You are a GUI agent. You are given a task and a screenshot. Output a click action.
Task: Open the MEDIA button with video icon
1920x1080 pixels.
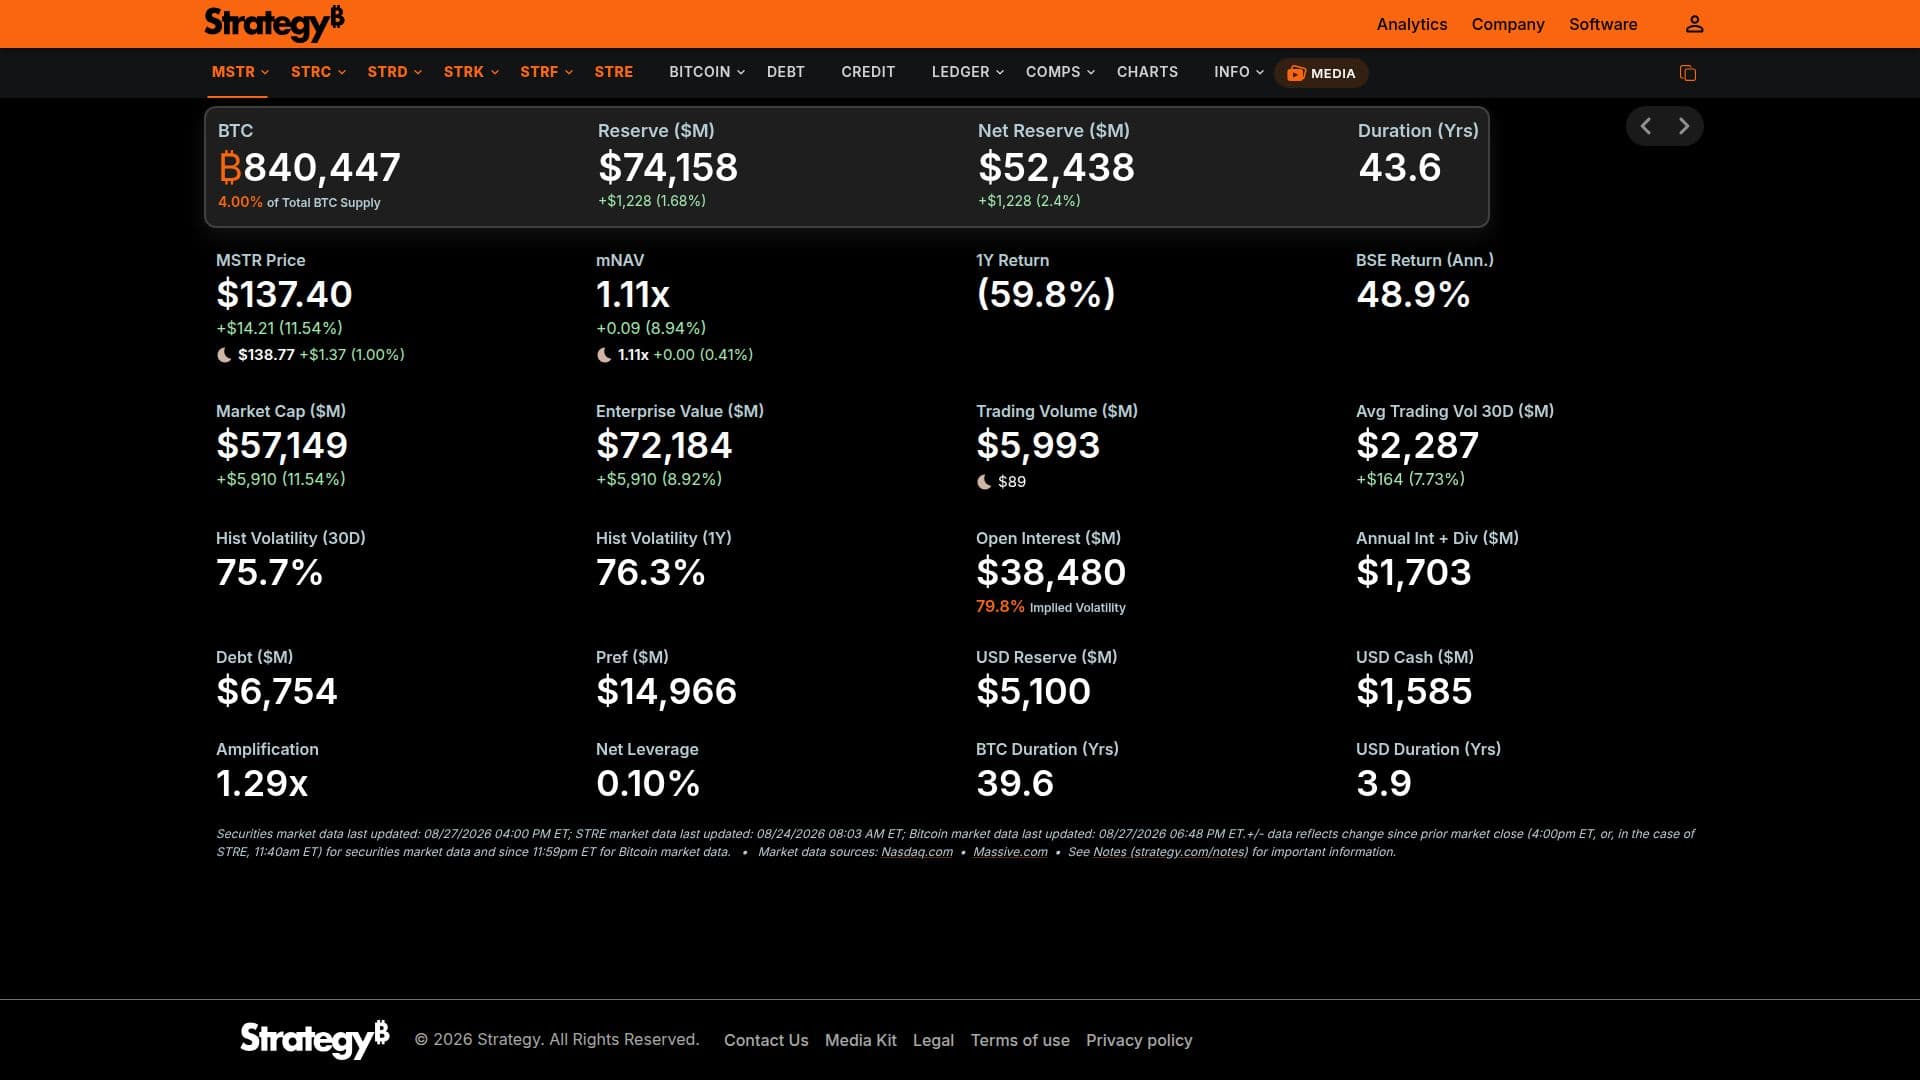(x=1321, y=73)
